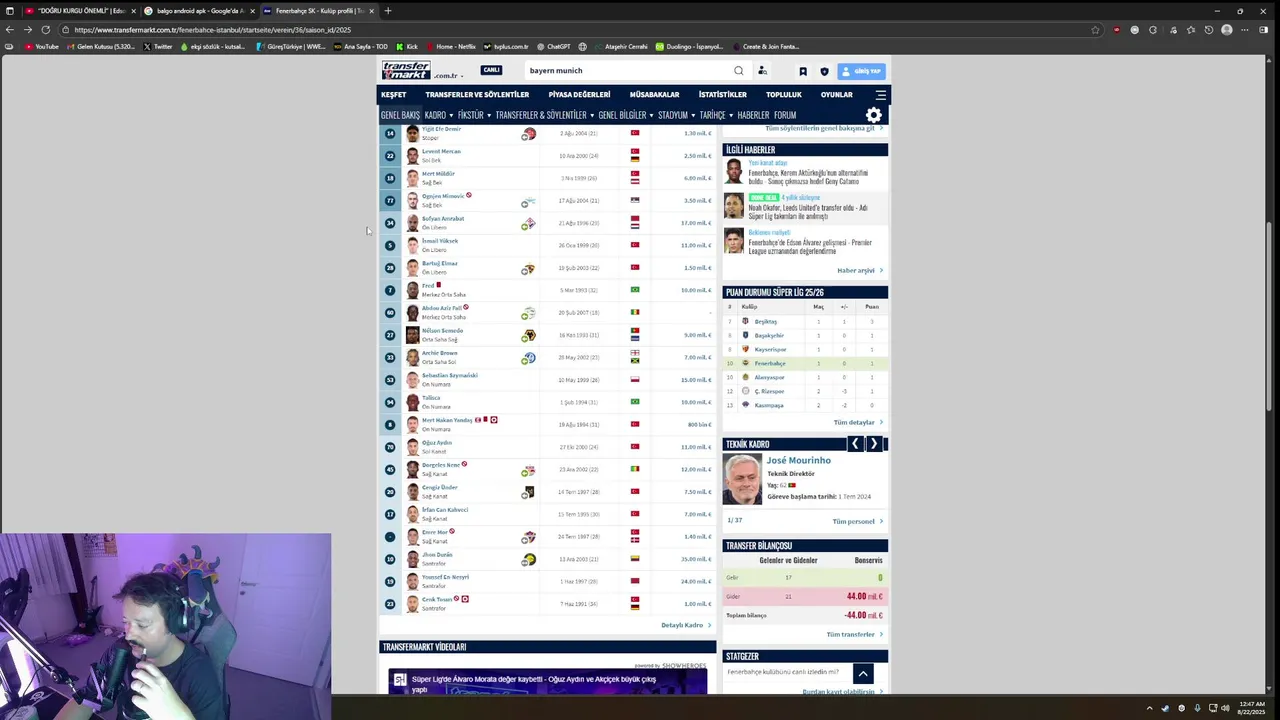Viewport: 1280px width, 720px height.
Task: Open Oyunlar main menu
Action: [x=837, y=95]
